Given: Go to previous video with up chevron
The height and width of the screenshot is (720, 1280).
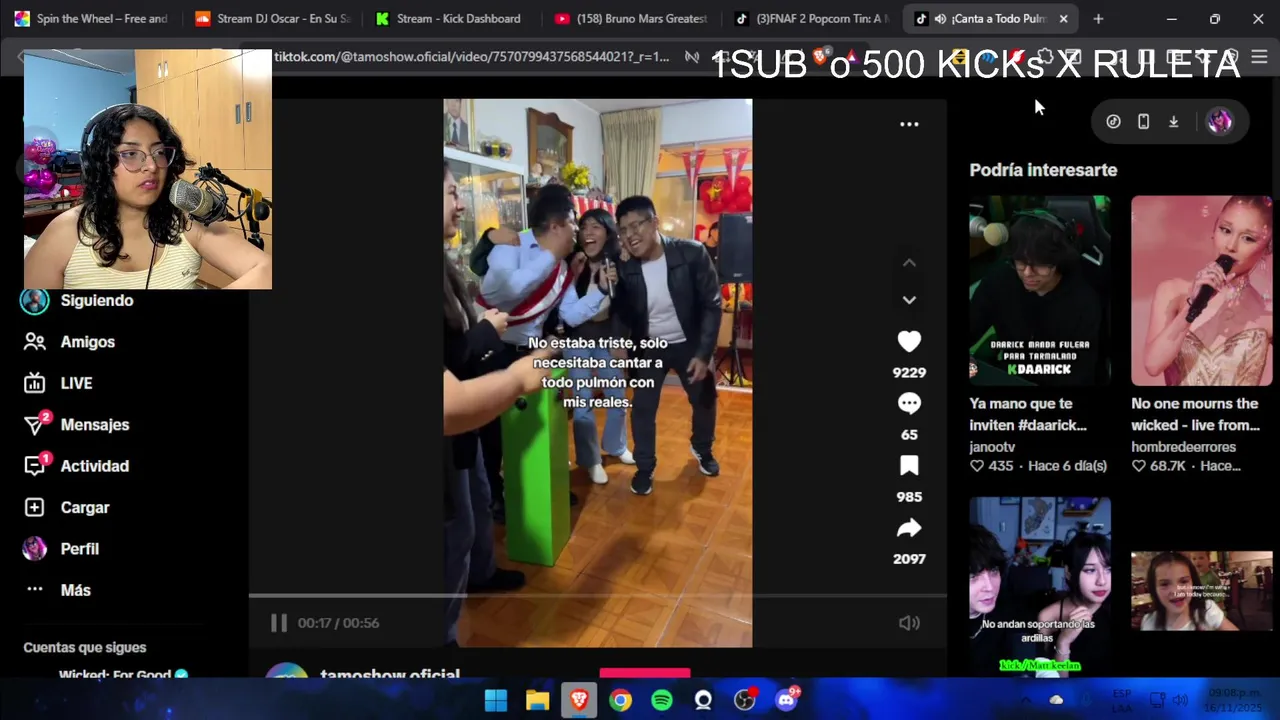Looking at the screenshot, I should [x=909, y=263].
